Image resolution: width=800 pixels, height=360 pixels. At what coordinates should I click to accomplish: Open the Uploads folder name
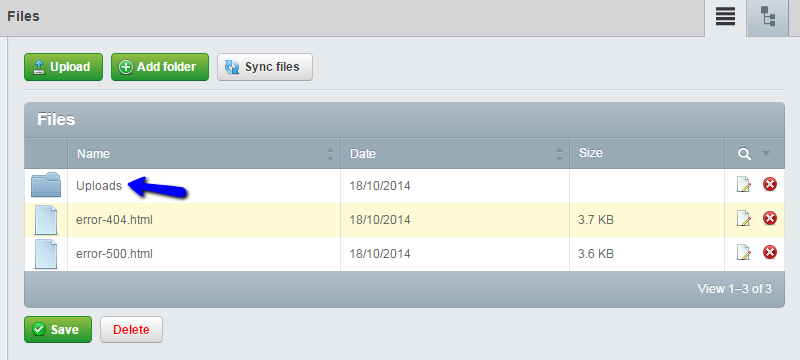click(x=99, y=186)
